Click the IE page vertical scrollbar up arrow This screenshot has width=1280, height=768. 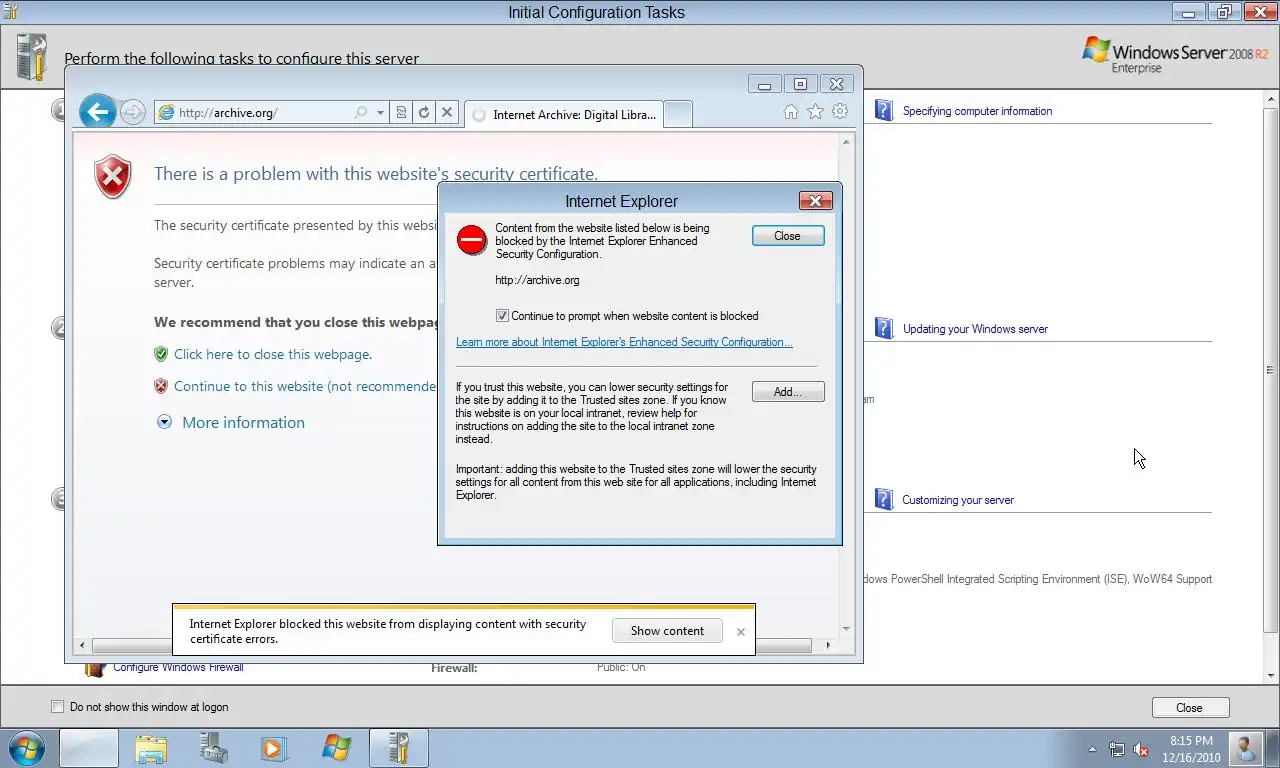[846, 141]
